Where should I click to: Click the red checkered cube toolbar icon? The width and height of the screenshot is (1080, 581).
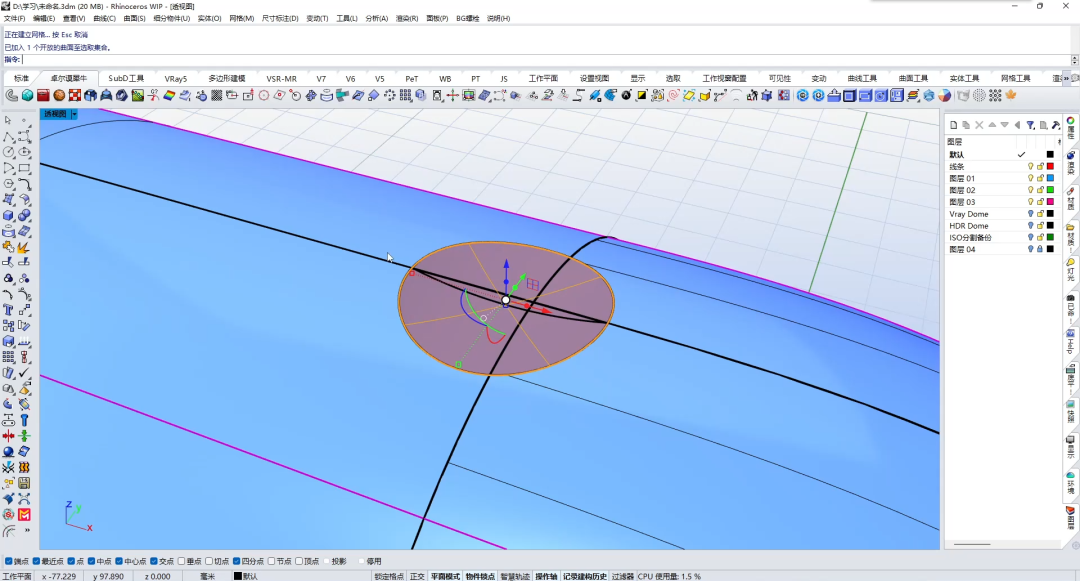(x=75, y=96)
